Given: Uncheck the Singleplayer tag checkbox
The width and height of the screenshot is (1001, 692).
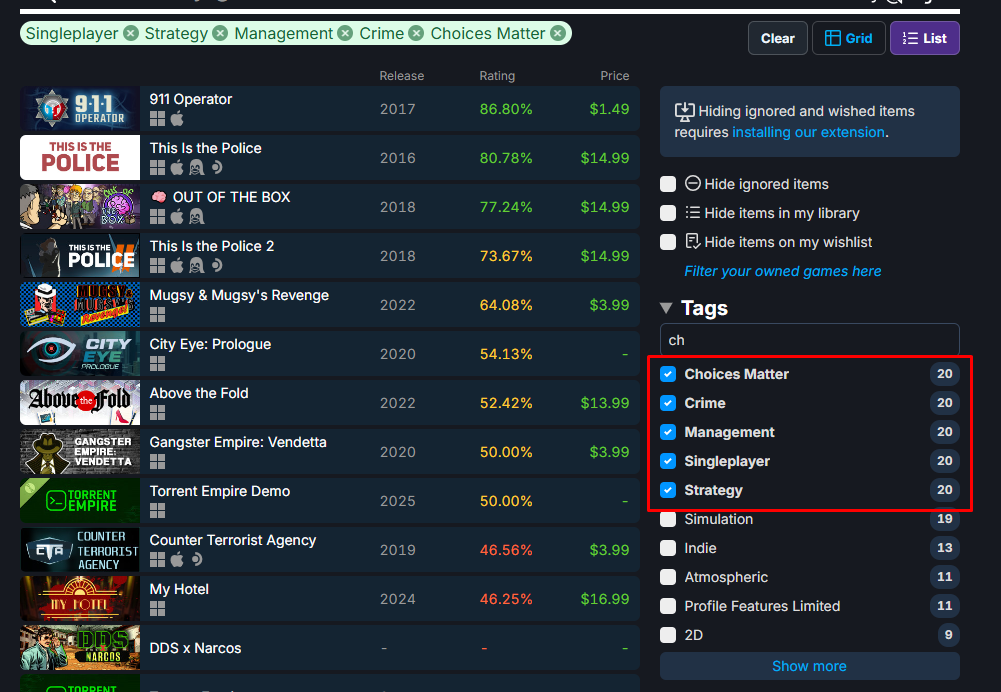Looking at the screenshot, I should coord(668,461).
